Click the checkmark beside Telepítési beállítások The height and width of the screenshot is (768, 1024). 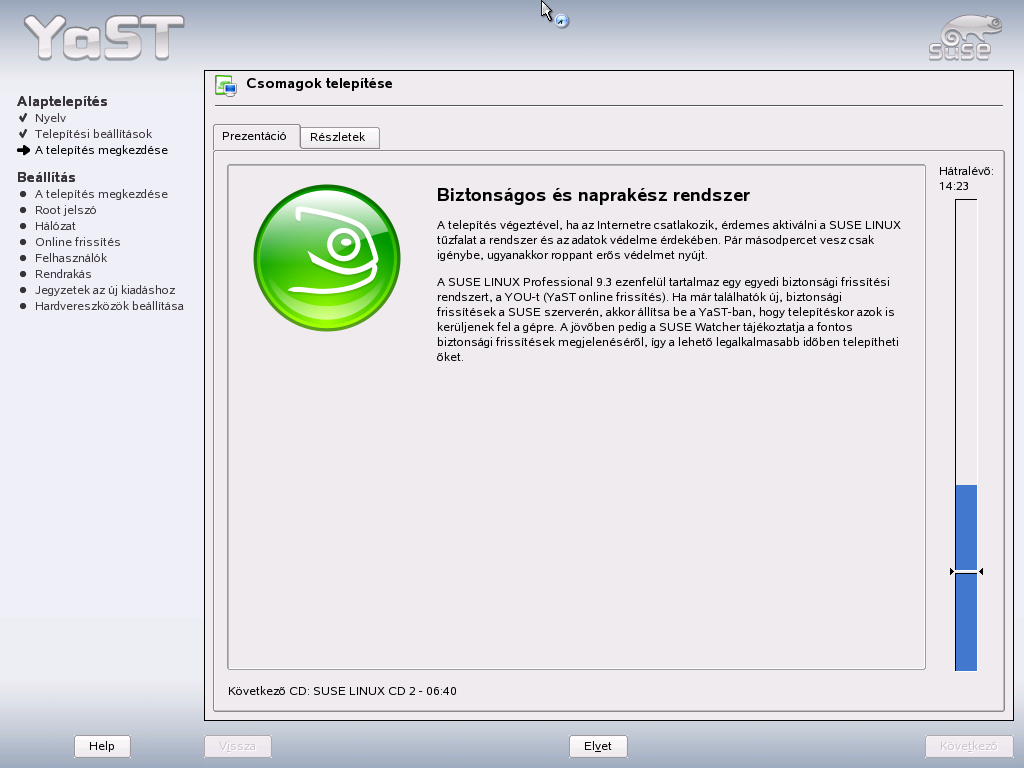[x=23, y=133]
